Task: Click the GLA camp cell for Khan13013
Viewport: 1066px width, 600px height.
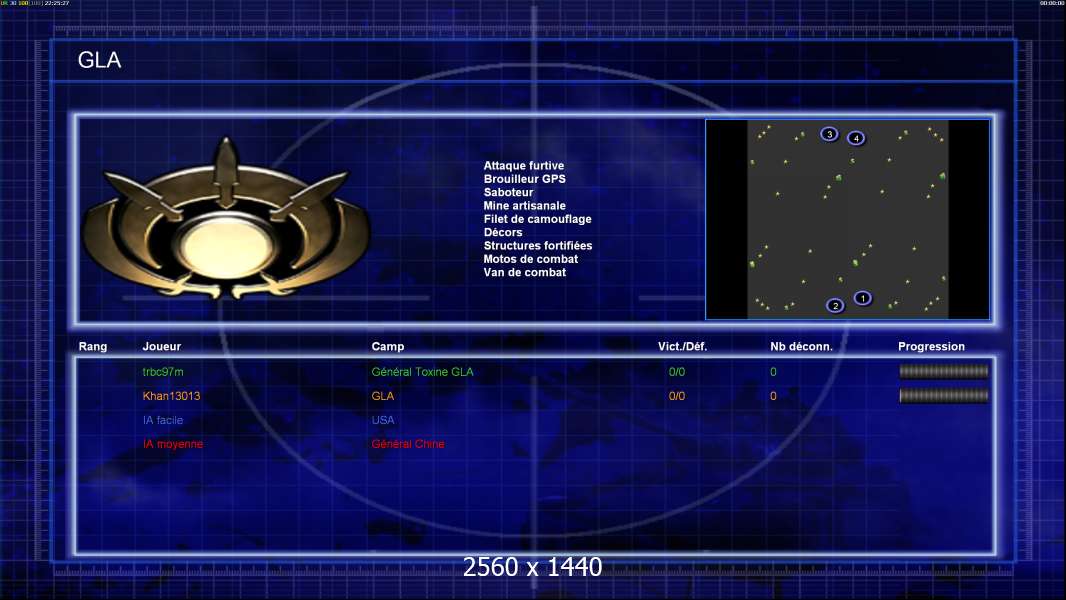Action: (383, 396)
